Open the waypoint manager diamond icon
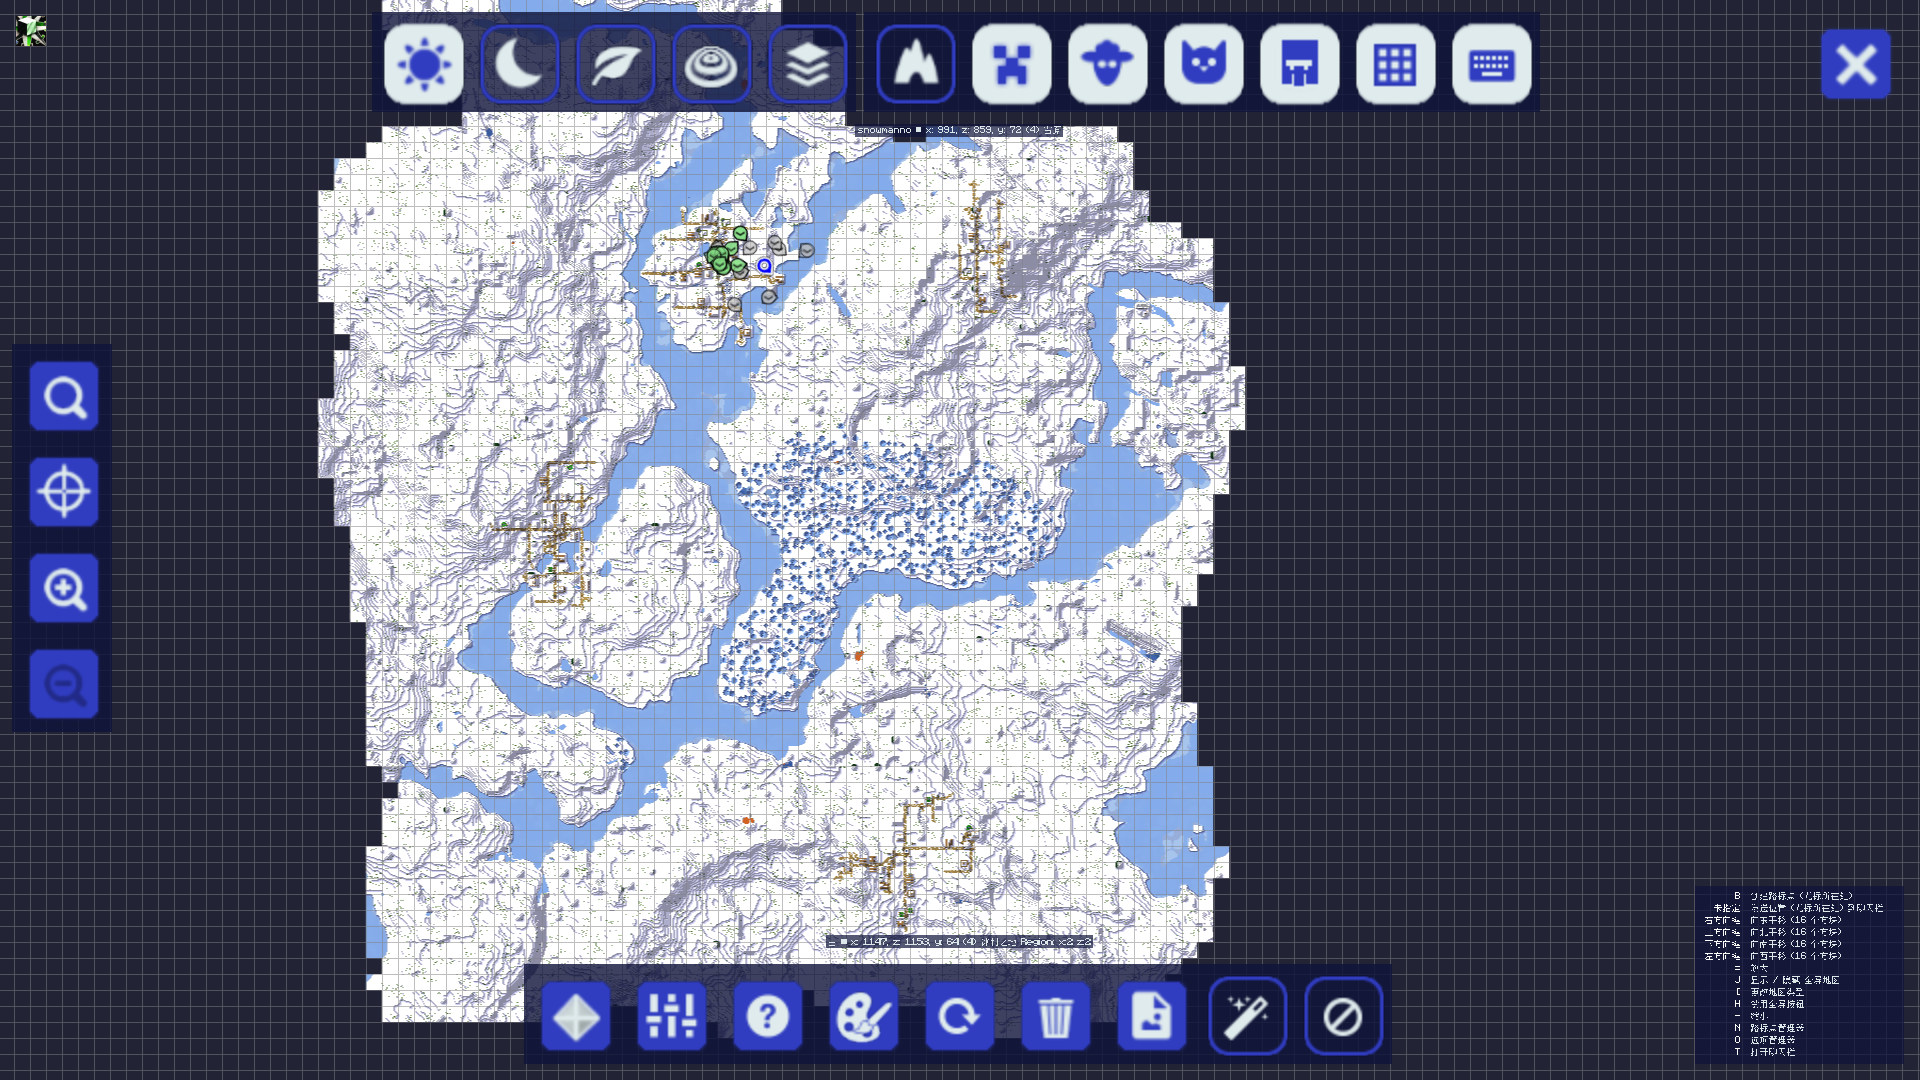1920x1080 pixels. pyautogui.click(x=576, y=1017)
